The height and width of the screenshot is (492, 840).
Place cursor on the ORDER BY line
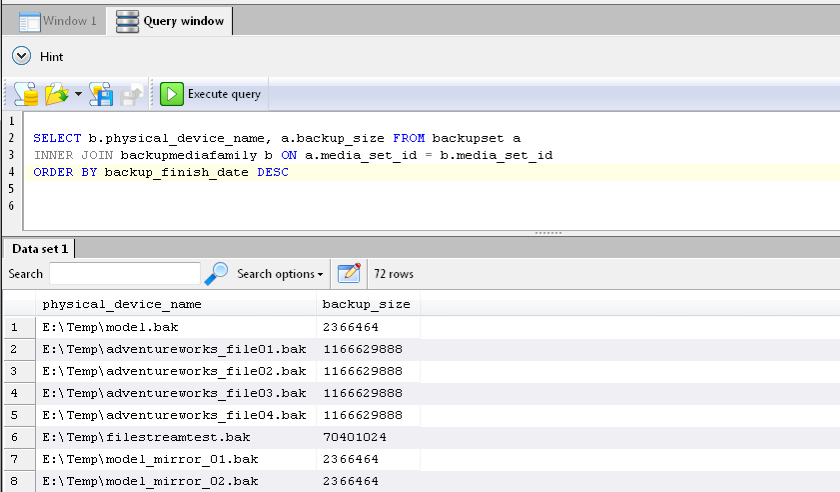[x=160, y=173]
